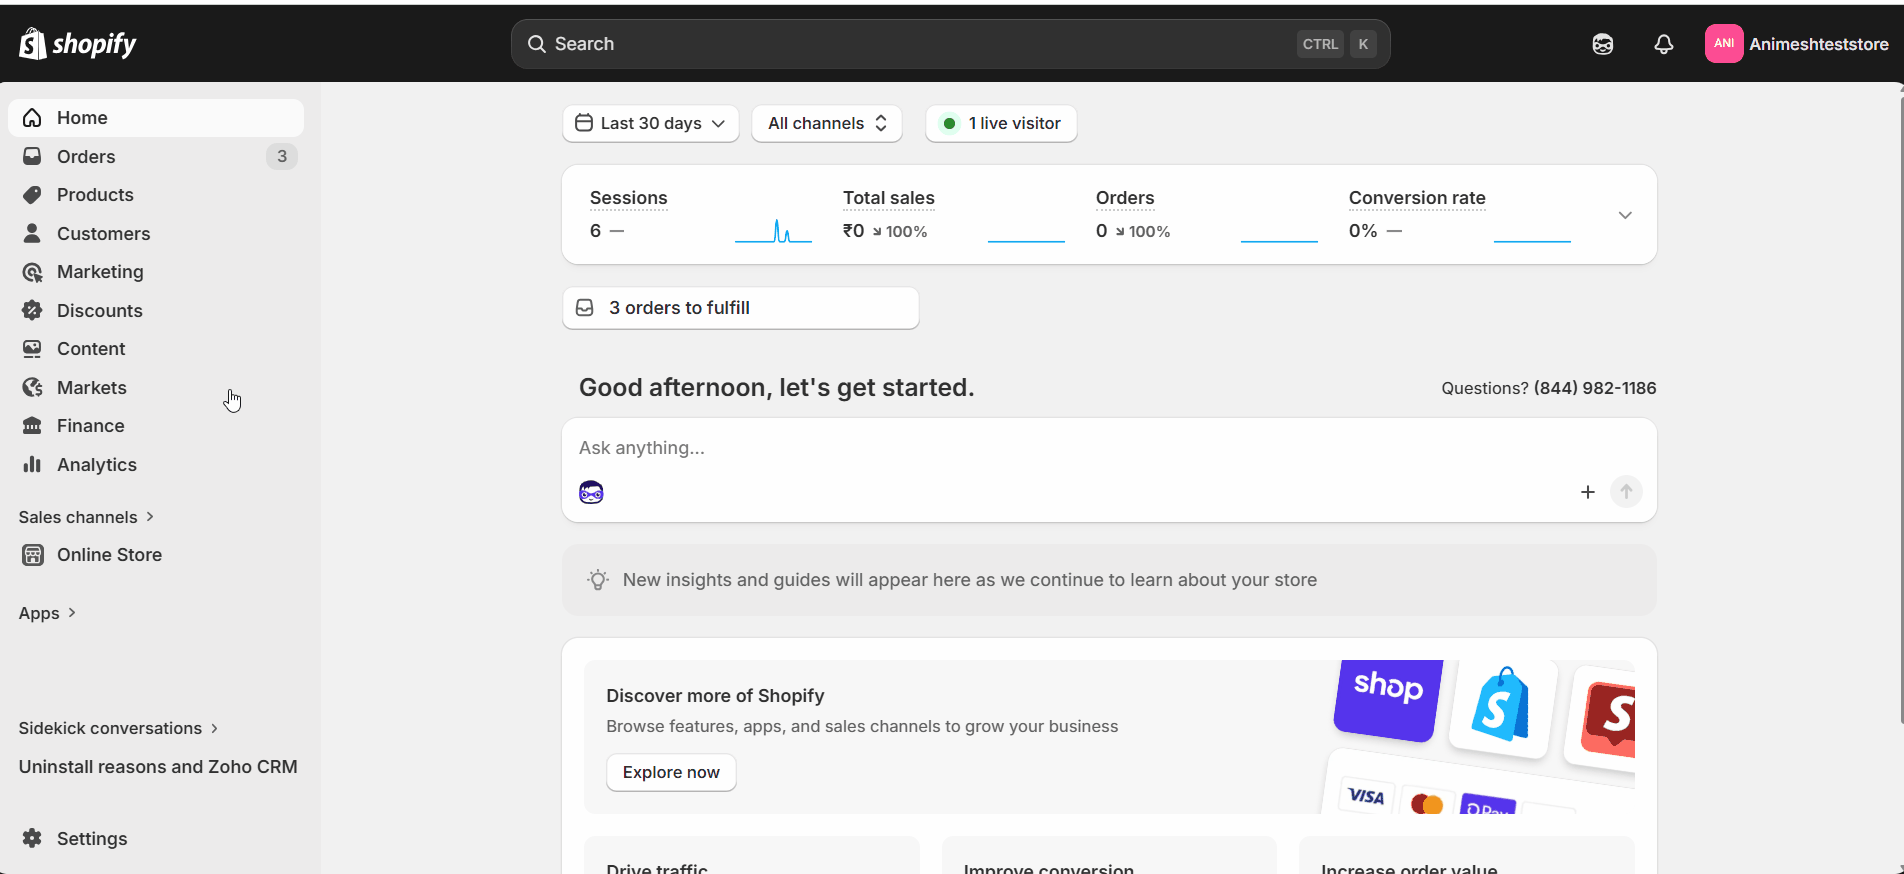Screen dimensions: 1904x874
Task: Open Content page
Action: 156,349
